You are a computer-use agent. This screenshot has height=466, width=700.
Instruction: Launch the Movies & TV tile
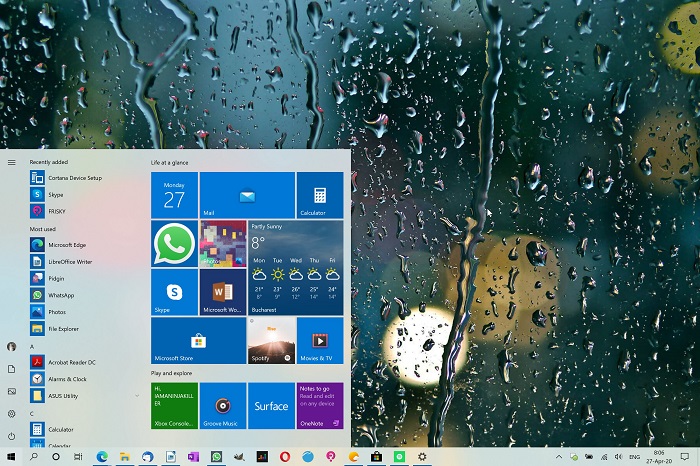pyautogui.click(x=320, y=341)
